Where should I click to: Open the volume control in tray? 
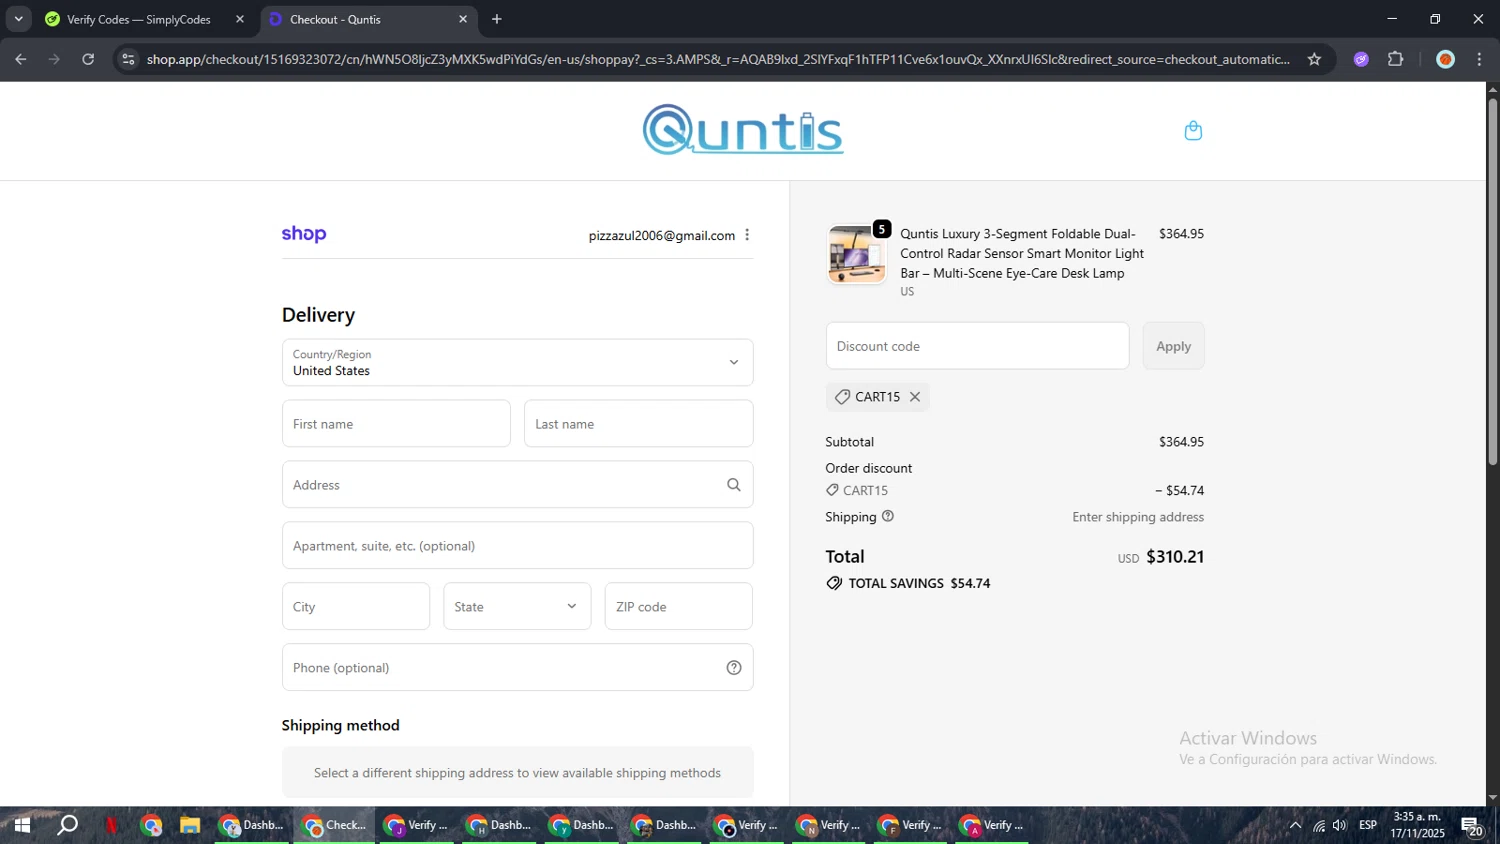point(1340,825)
